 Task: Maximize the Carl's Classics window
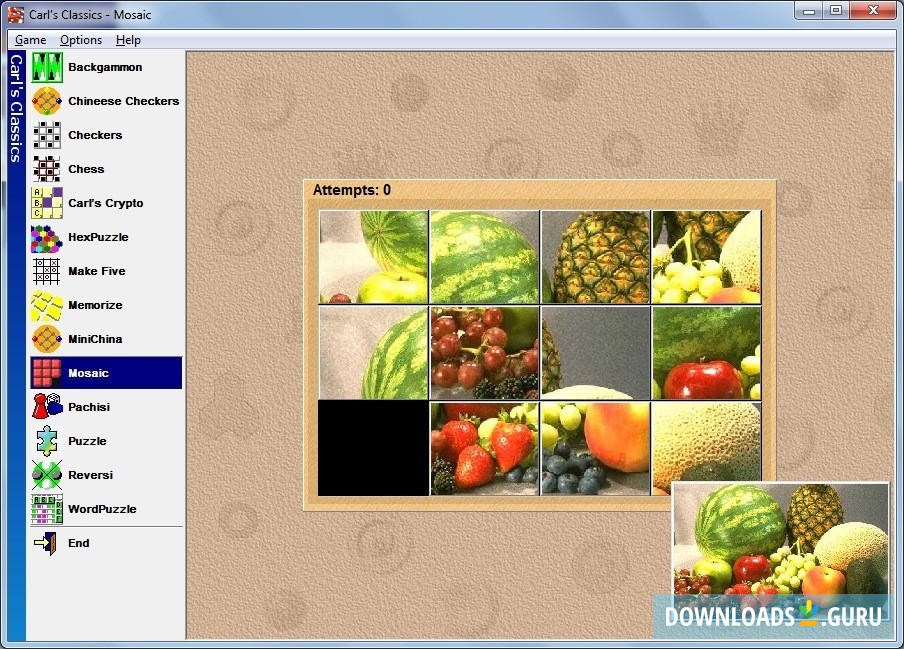click(x=836, y=10)
